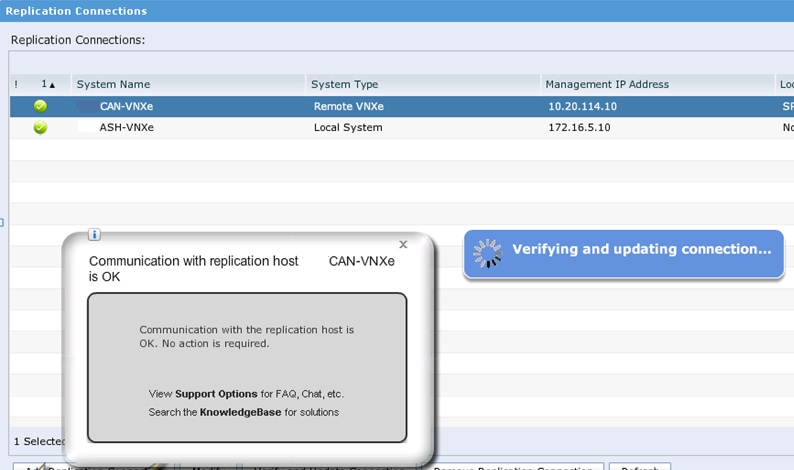This screenshot has height=470, width=794.
Task: Sort by Management IP Address column
Action: pos(607,84)
